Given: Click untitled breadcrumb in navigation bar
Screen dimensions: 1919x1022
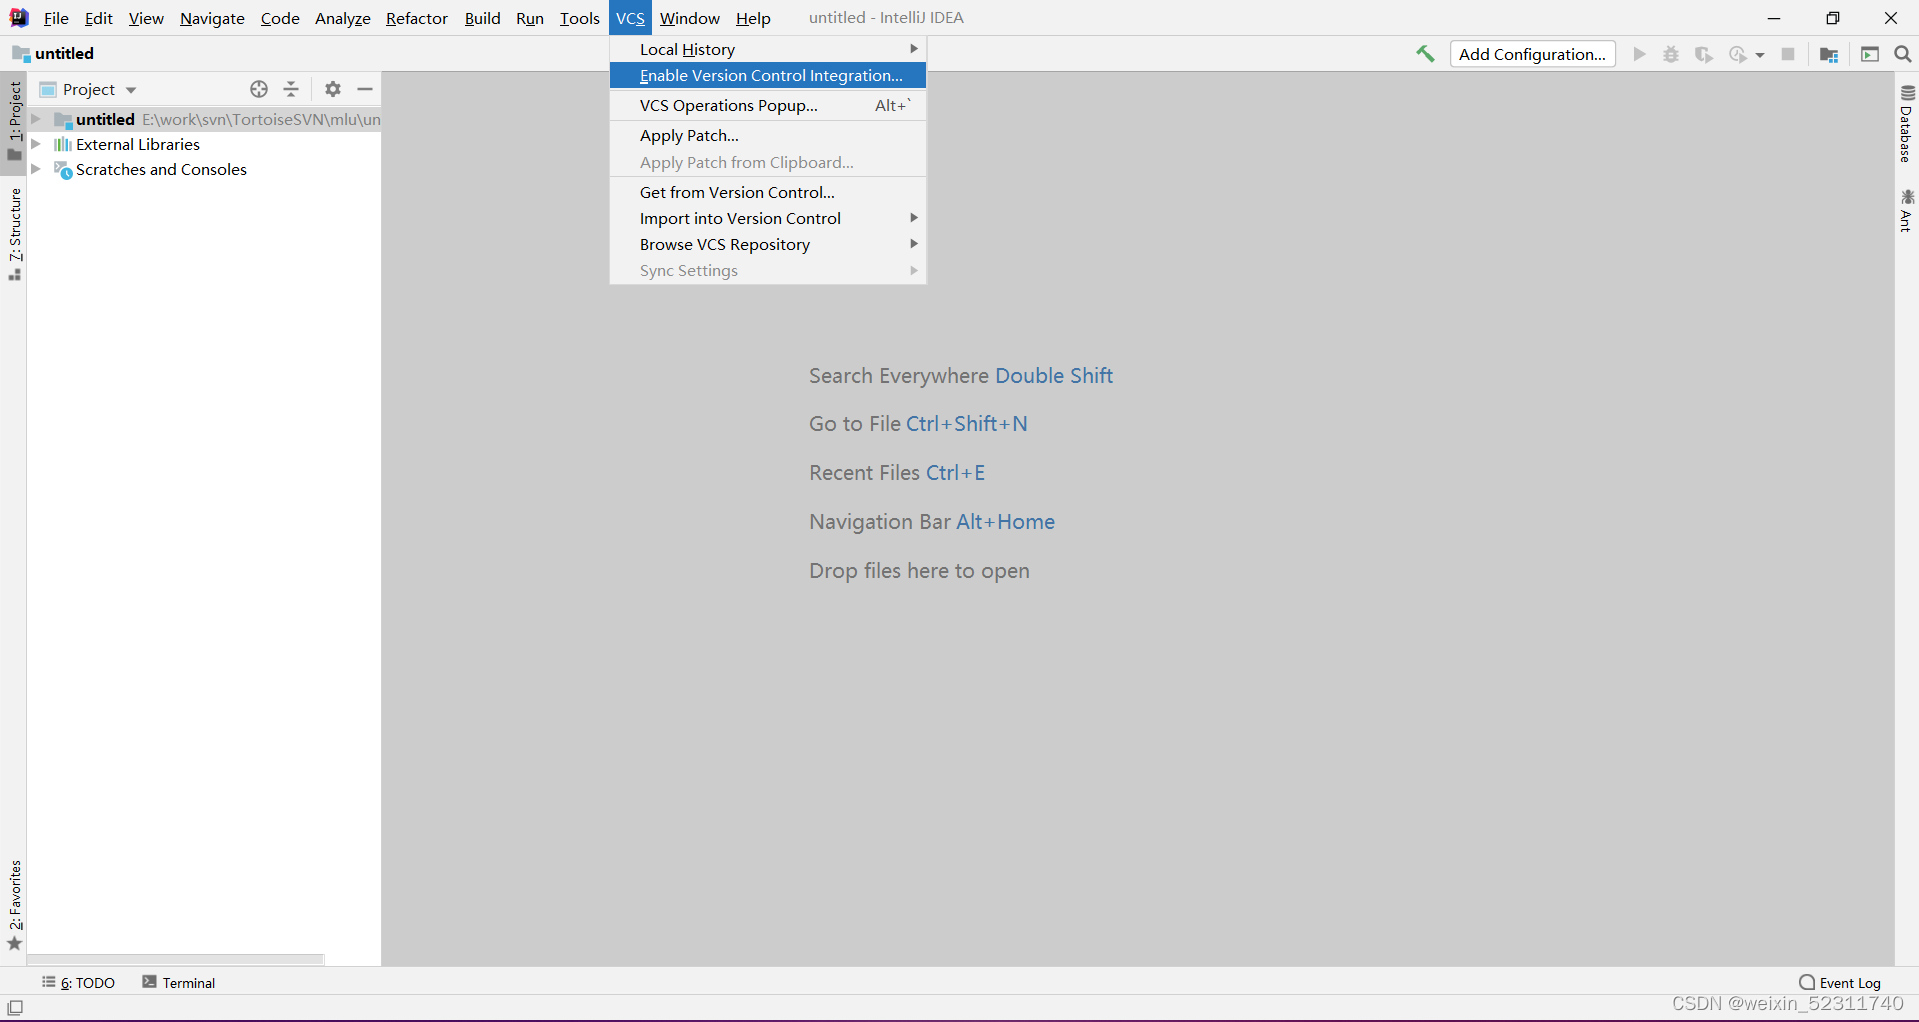Looking at the screenshot, I should (53, 53).
